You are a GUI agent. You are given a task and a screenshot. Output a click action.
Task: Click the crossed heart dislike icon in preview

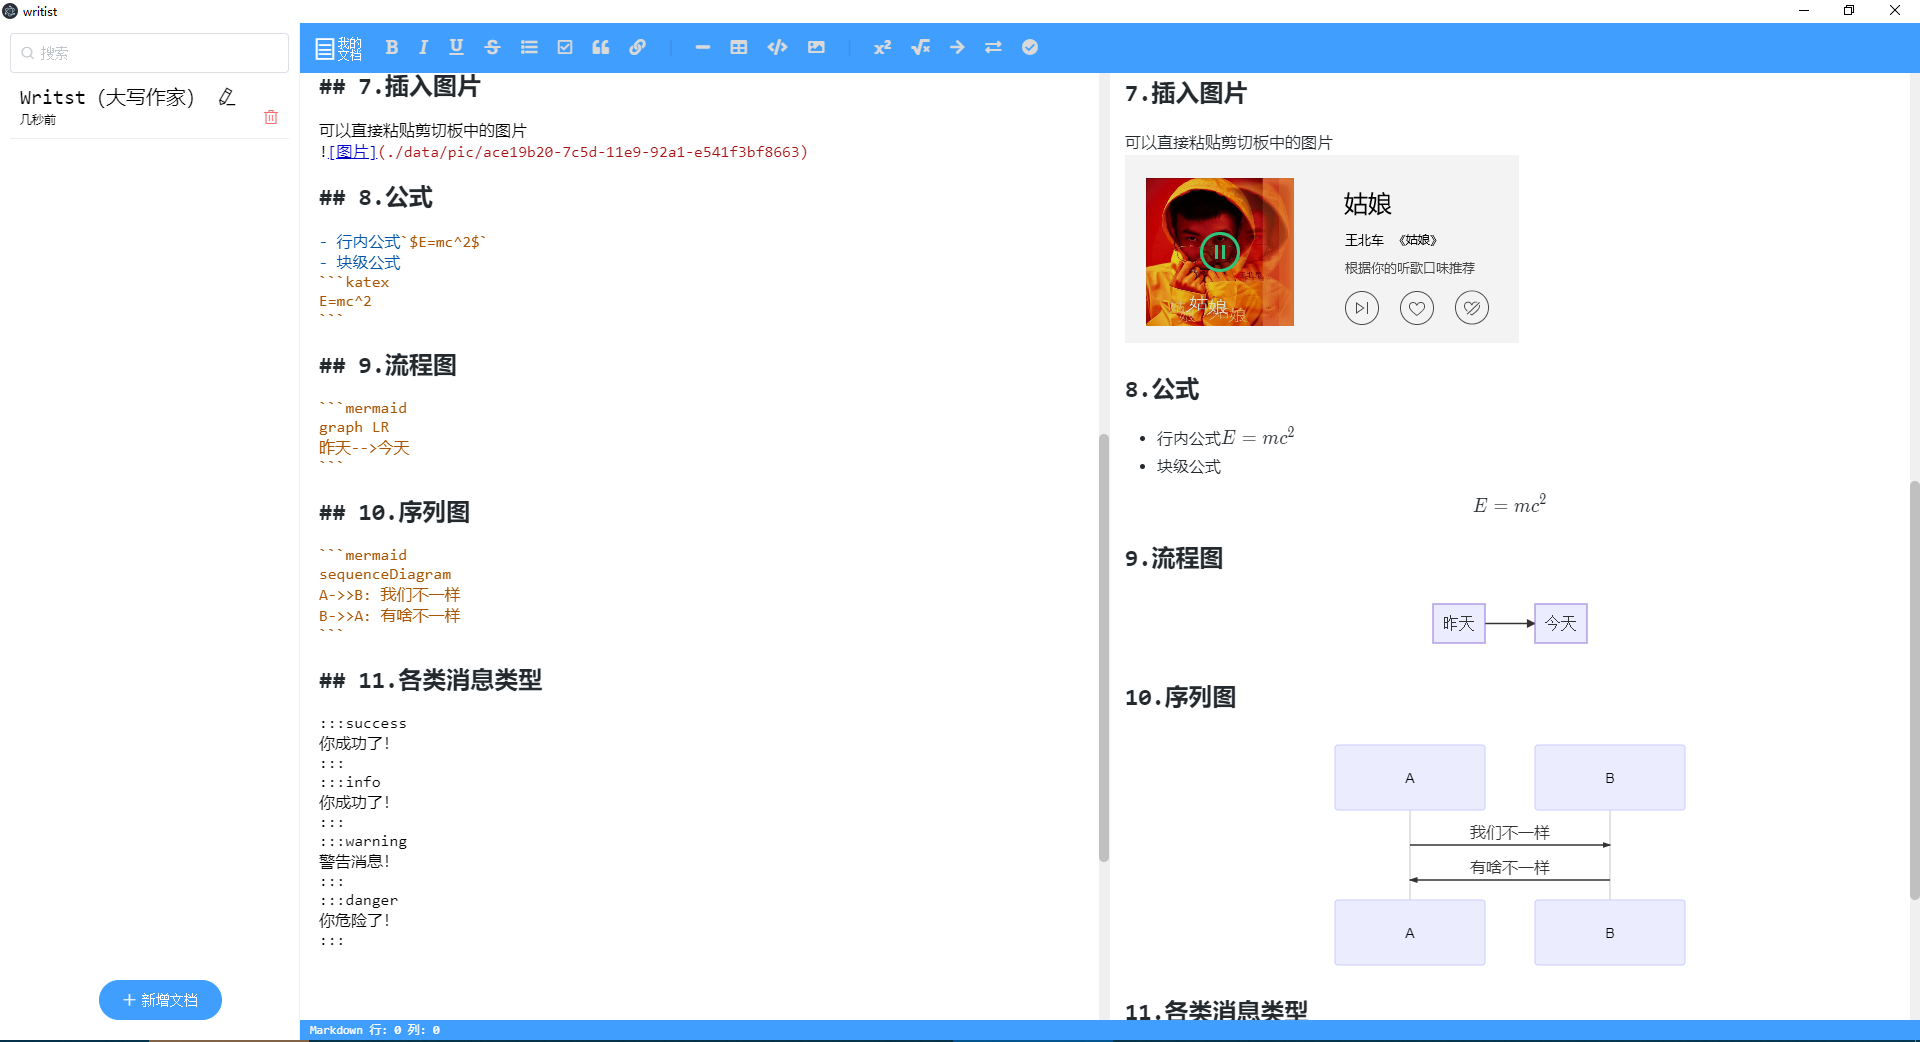pyautogui.click(x=1471, y=308)
